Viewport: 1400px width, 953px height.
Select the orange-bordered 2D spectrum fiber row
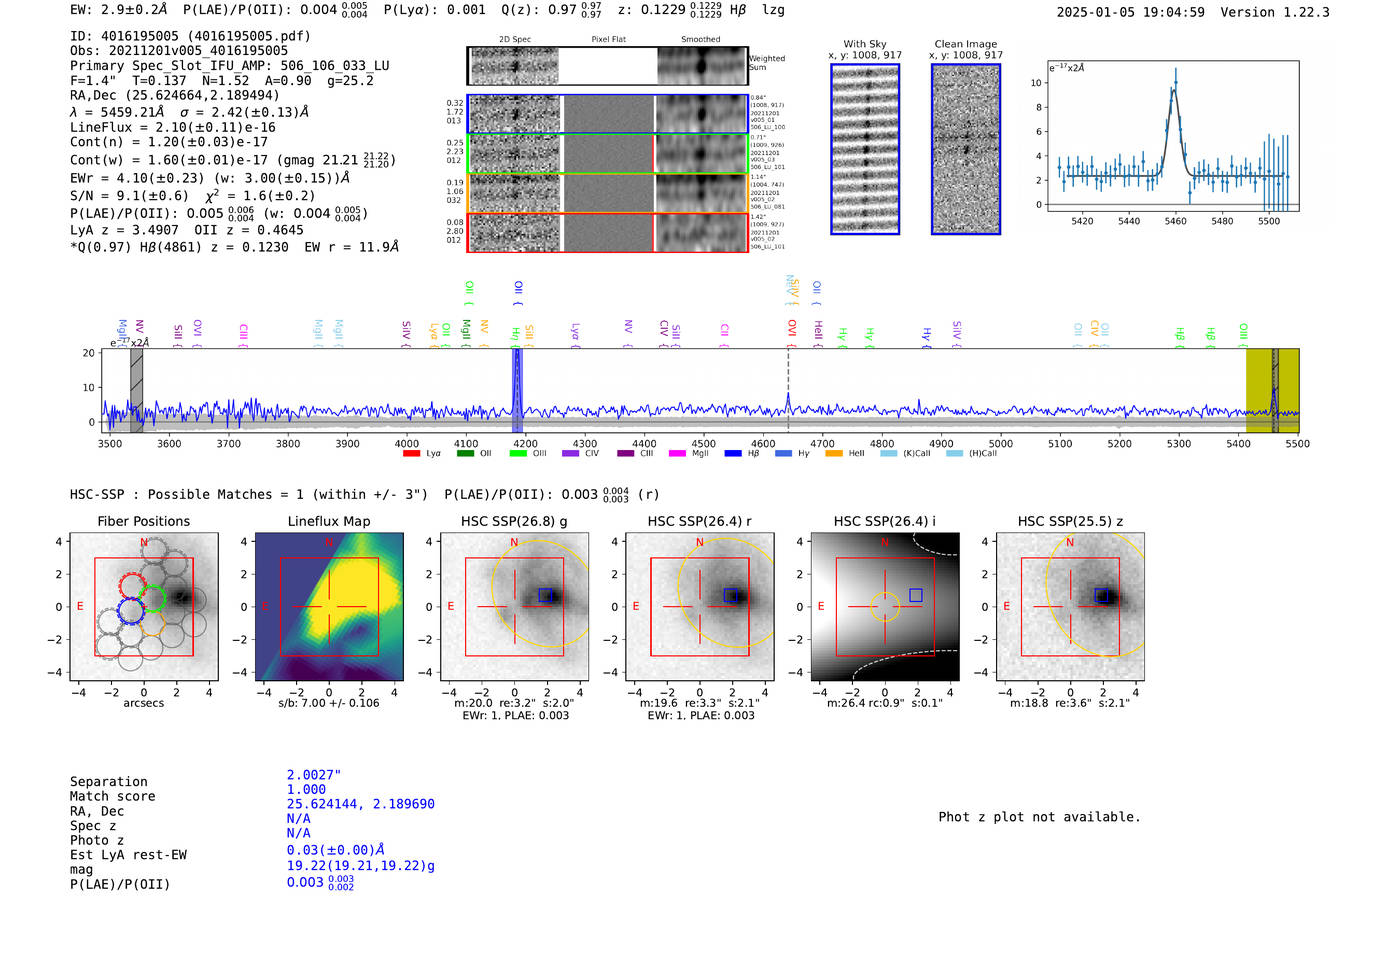pyautogui.click(x=607, y=193)
